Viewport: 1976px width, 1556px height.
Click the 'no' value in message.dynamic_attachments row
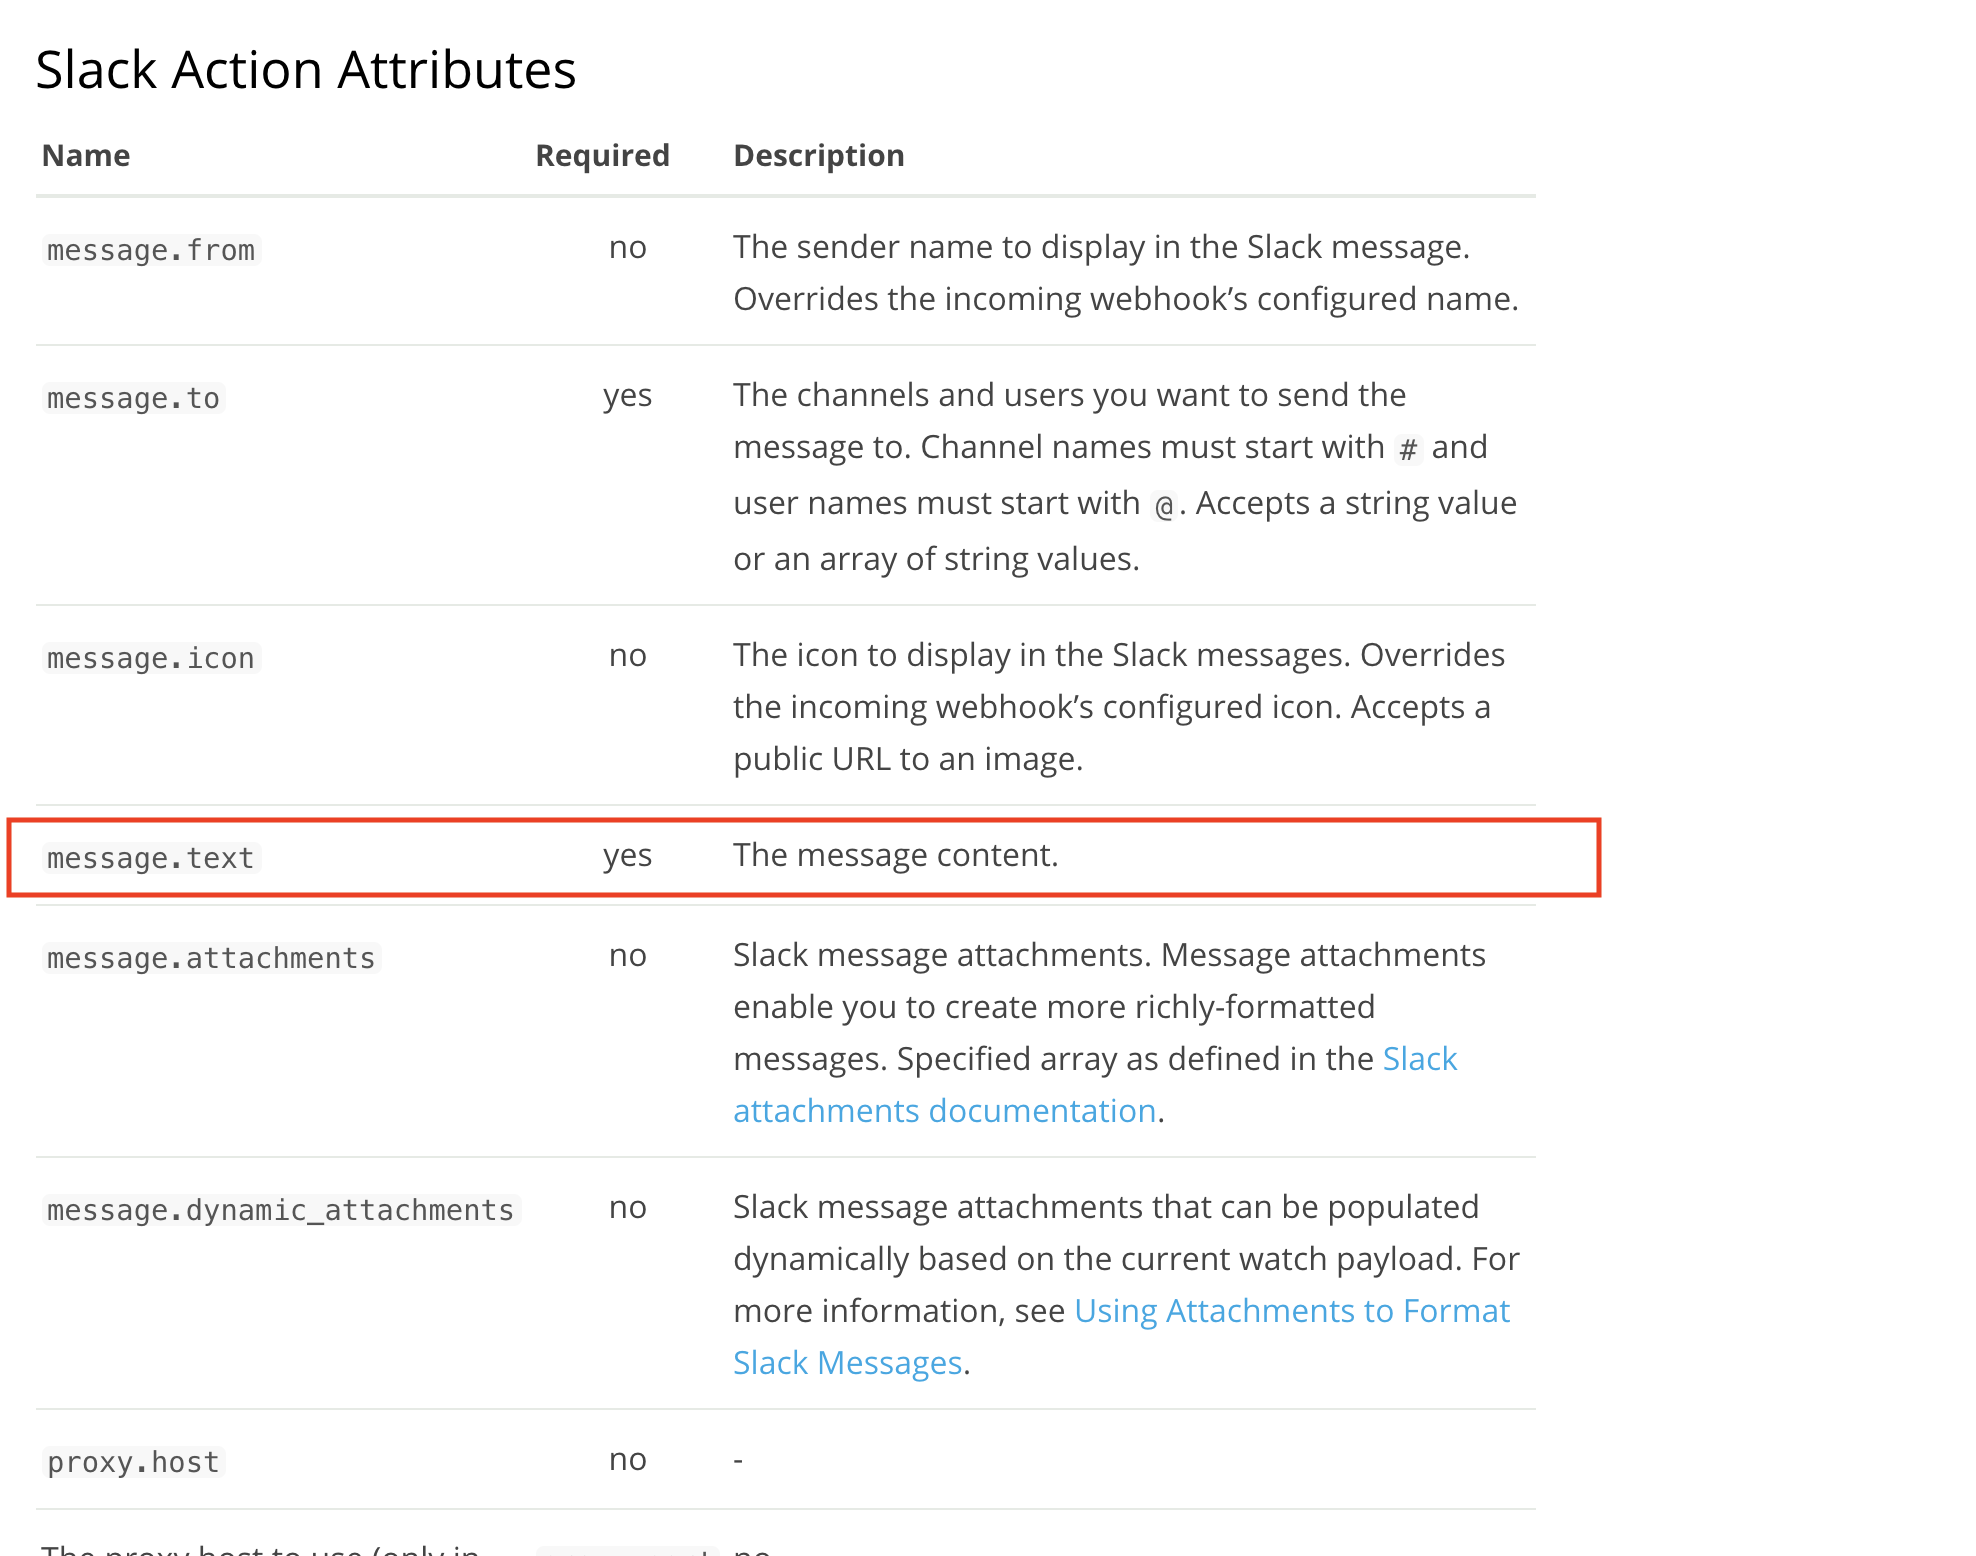click(x=627, y=1207)
